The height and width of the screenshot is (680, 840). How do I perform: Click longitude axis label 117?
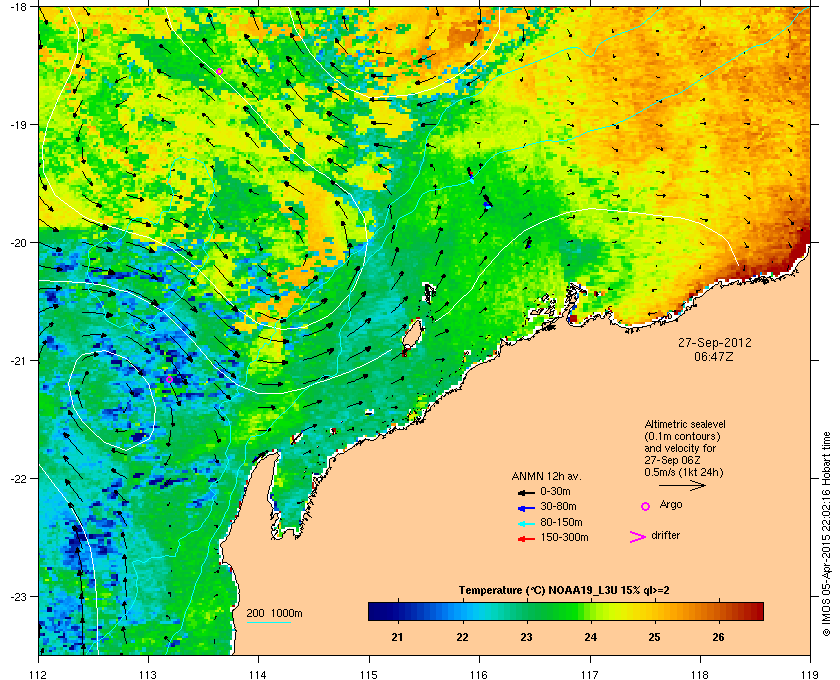pyautogui.click(x=590, y=674)
